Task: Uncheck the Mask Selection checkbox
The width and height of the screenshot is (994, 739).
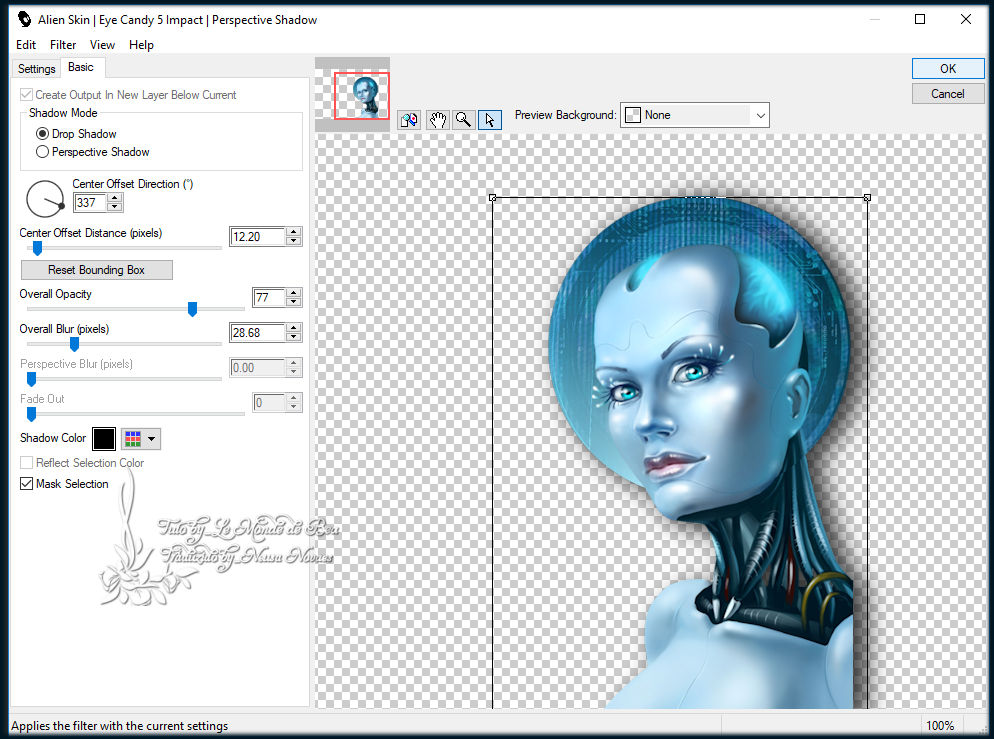Action: coord(27,484)
